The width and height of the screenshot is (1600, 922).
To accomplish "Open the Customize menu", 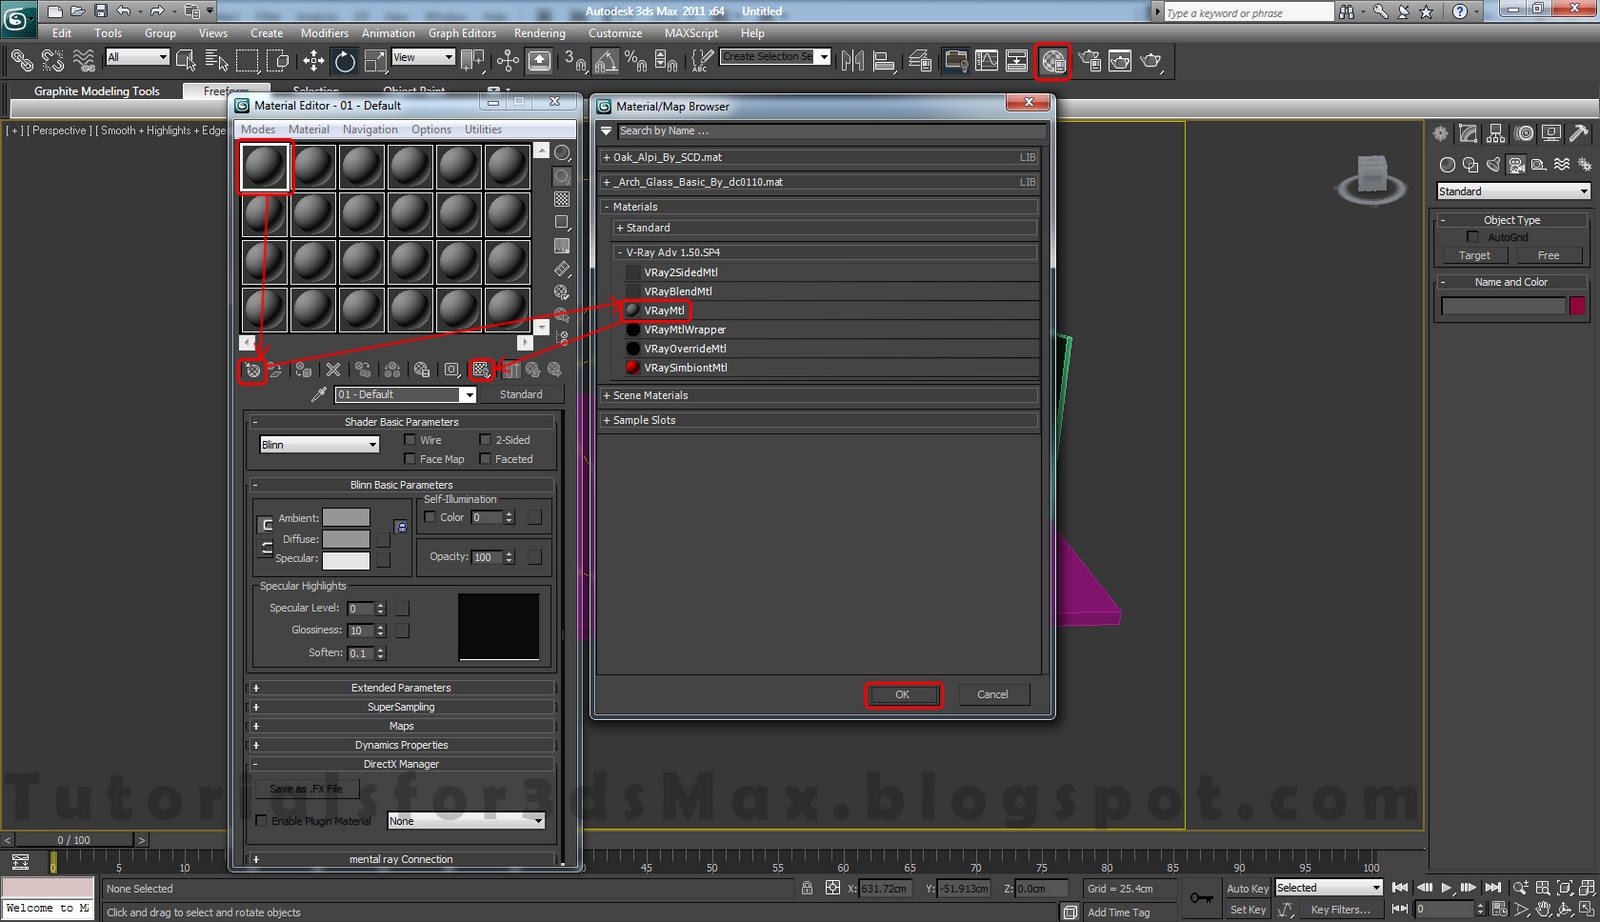I will click(x=615, y=33).
